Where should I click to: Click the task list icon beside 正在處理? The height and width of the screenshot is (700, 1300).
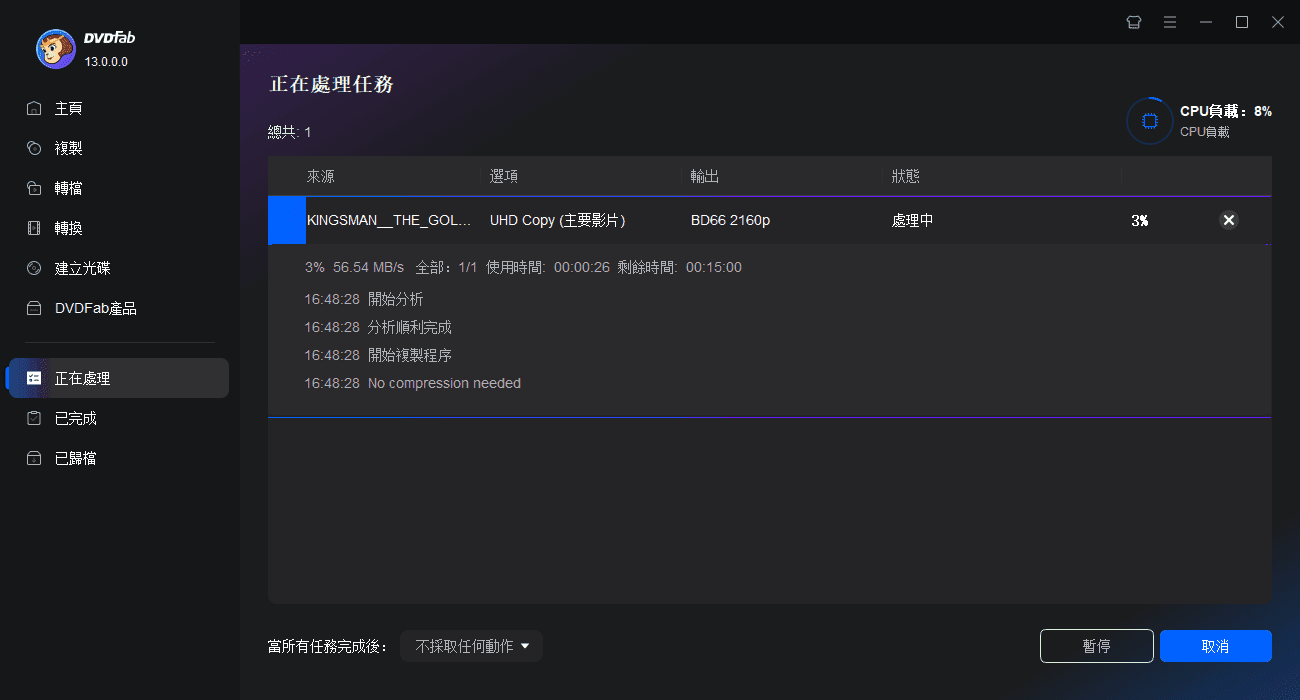(34, 378)
